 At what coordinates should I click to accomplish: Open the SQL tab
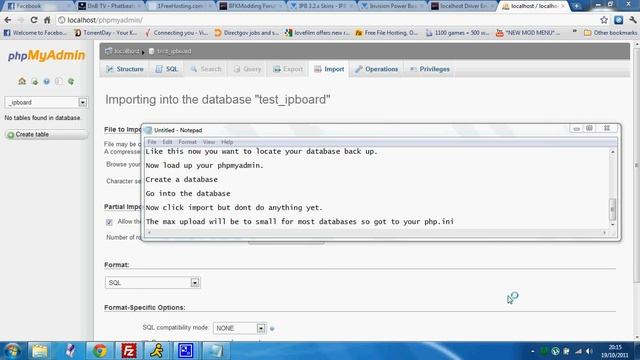[x=167, y=69]
